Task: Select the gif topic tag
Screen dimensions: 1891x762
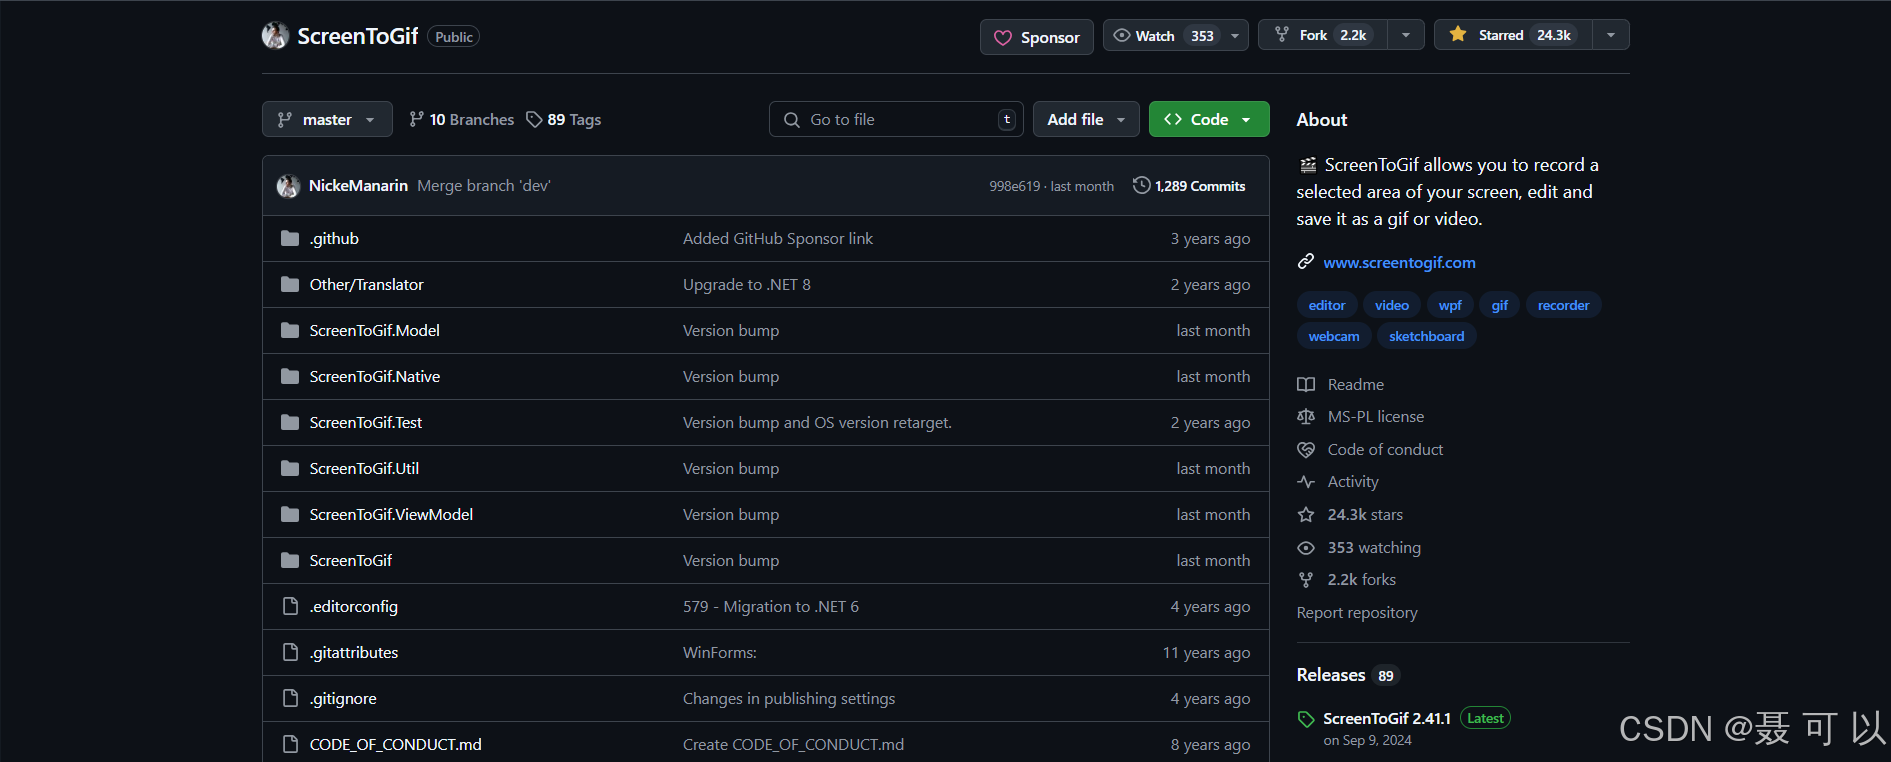Action: [1500, 305]
